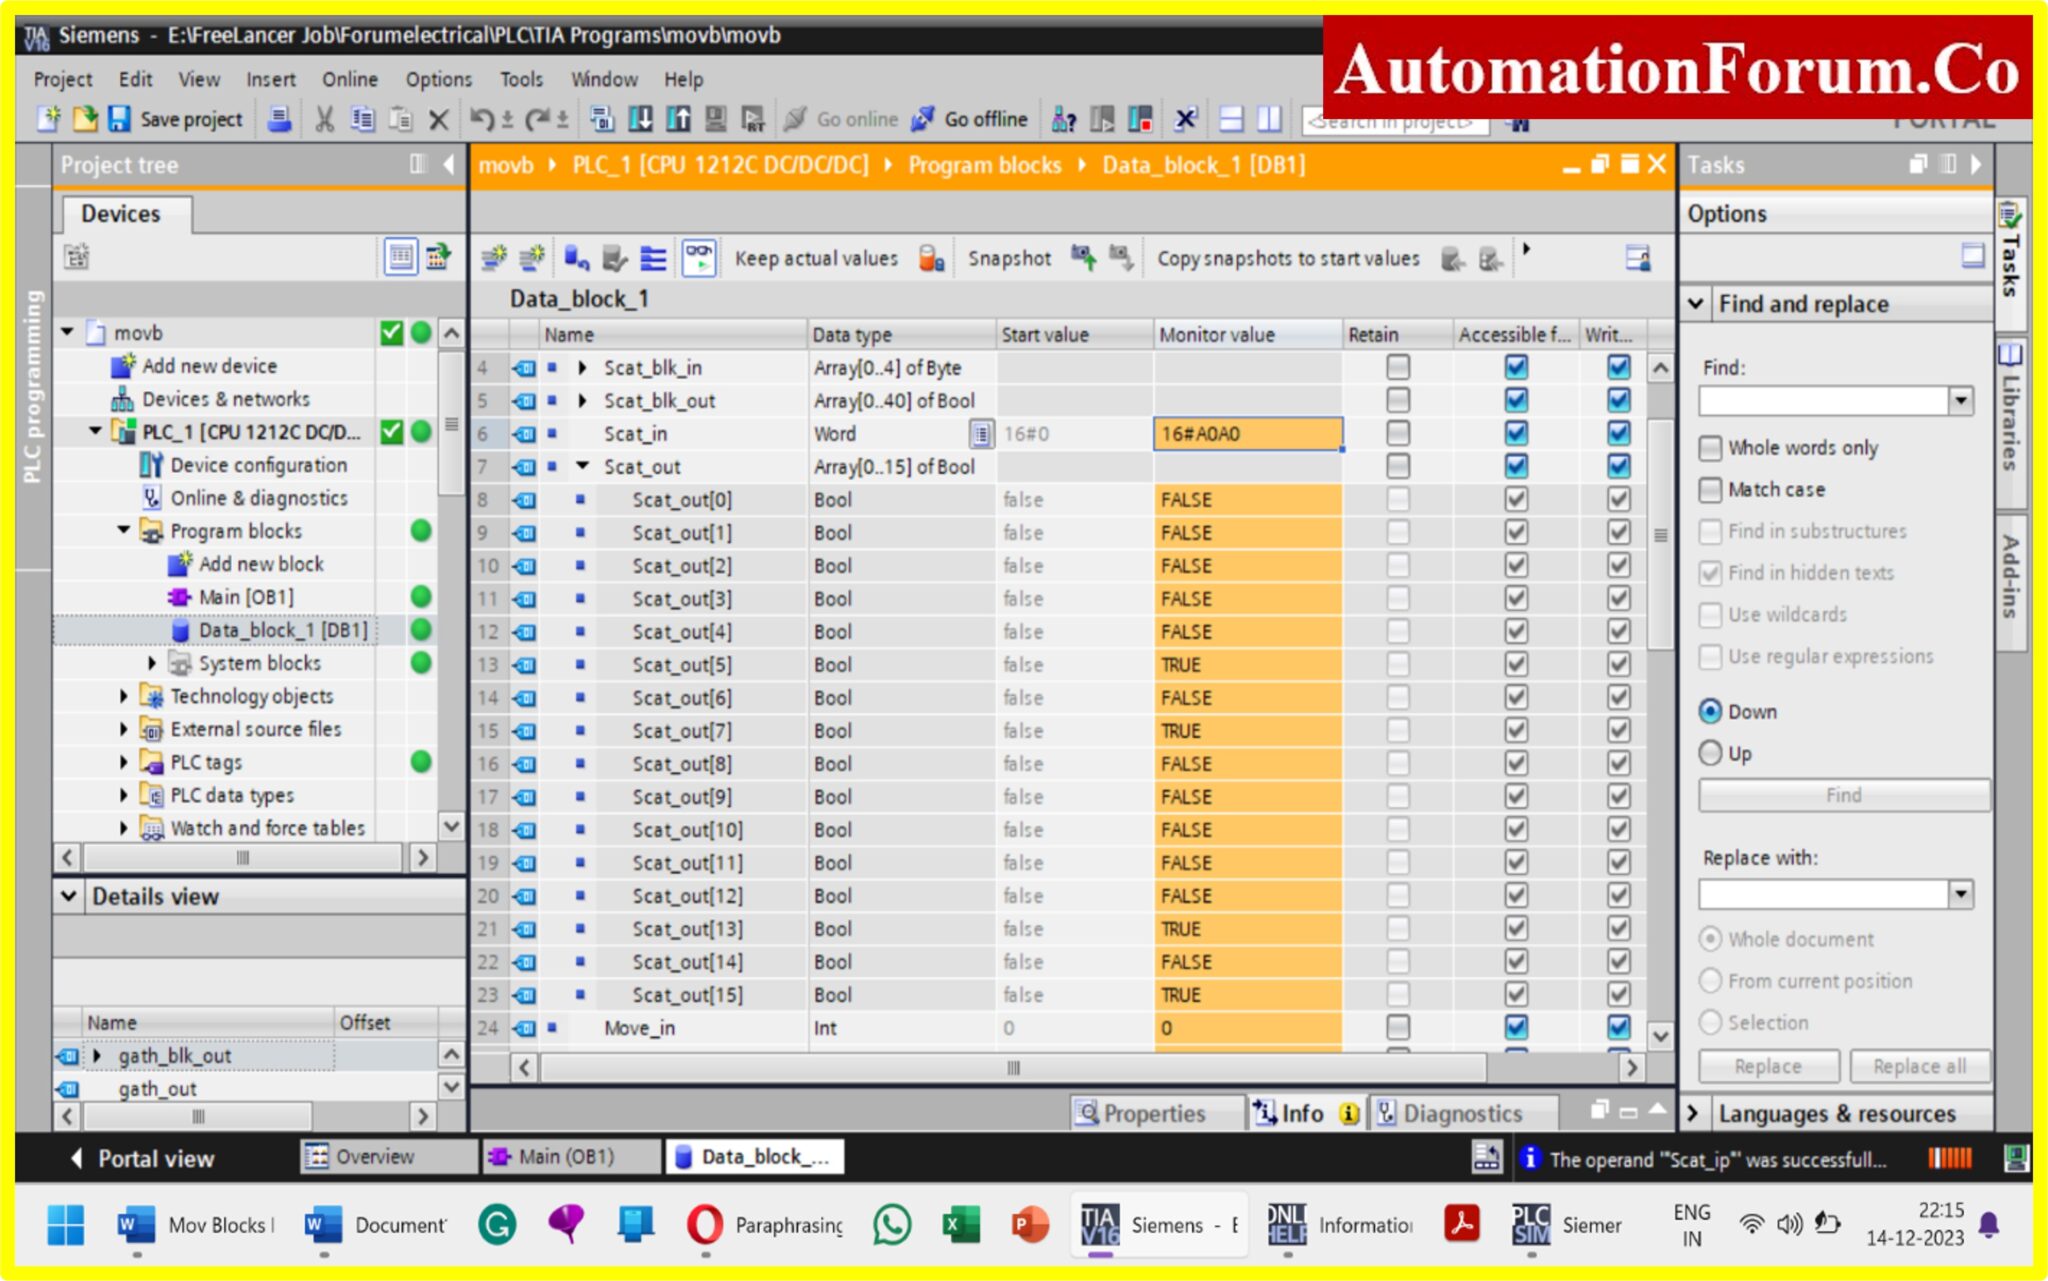
Task: Open the Find dropdown list
Action: [1960, 400]
